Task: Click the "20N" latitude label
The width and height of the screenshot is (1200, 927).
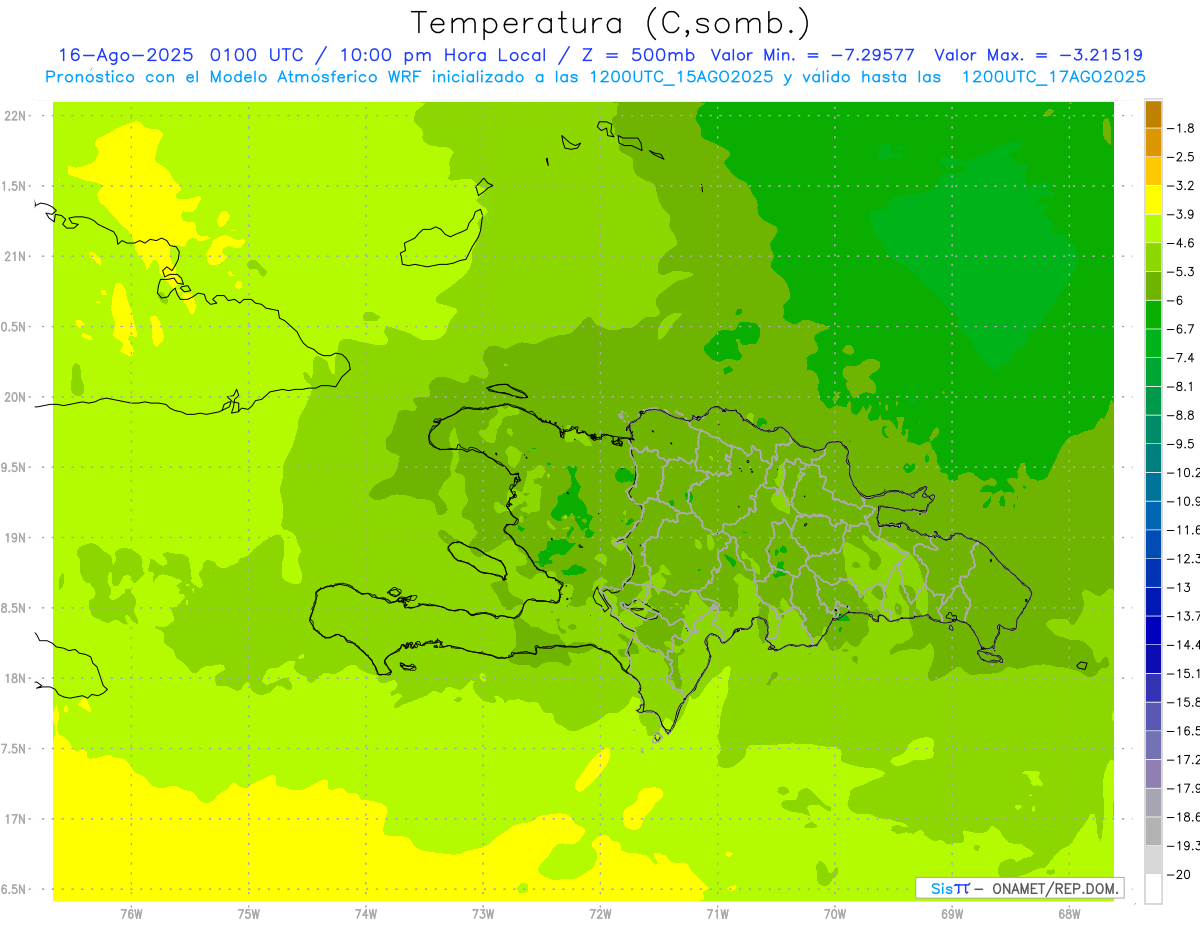Action: point(15,397)
